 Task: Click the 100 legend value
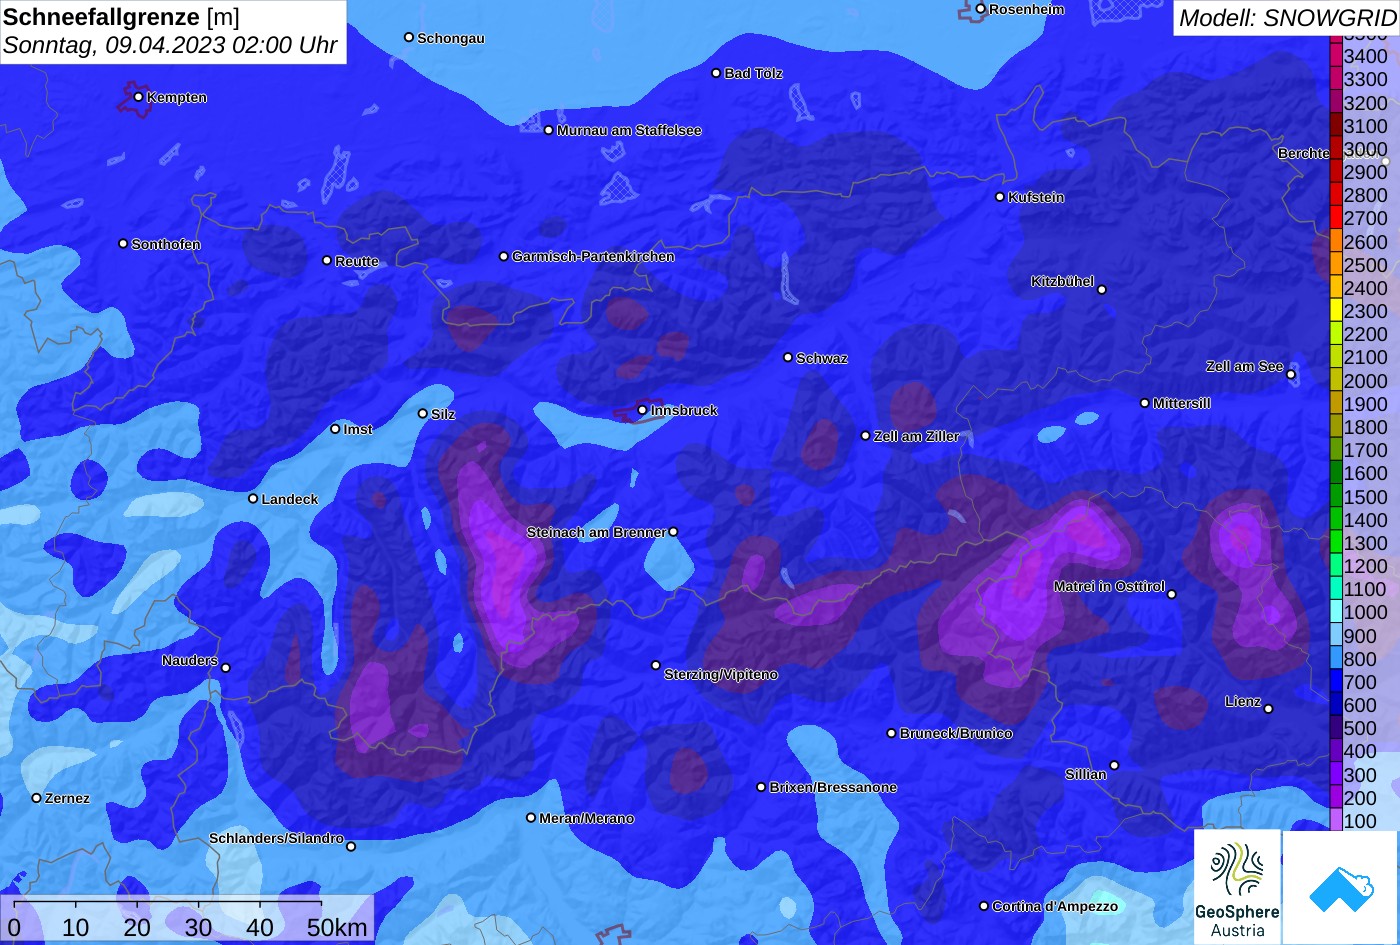coord(1360,821)
